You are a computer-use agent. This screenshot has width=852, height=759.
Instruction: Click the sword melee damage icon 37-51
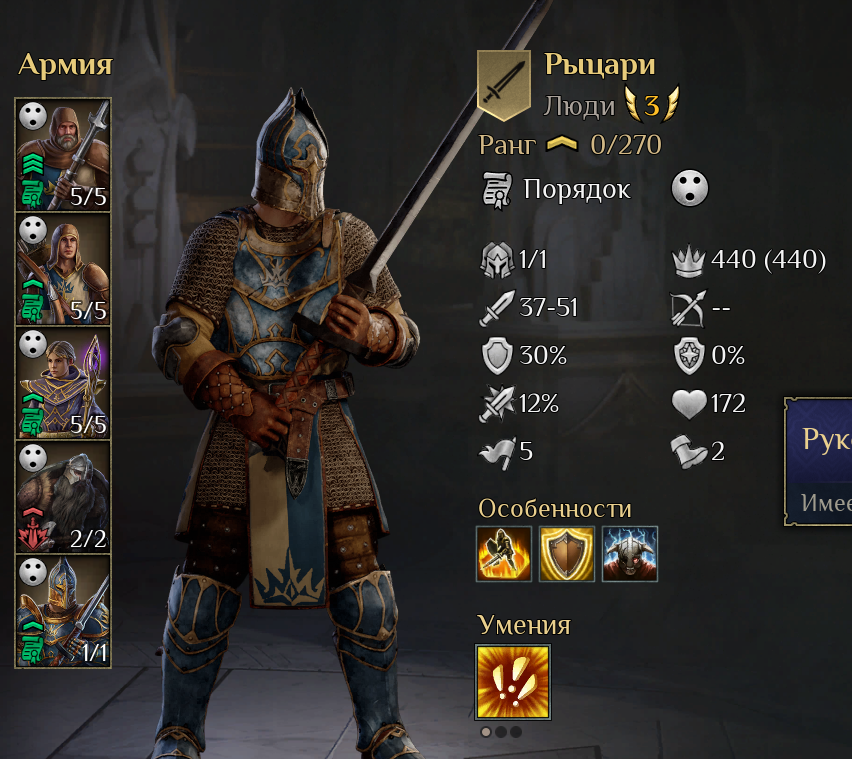point(497,308)
